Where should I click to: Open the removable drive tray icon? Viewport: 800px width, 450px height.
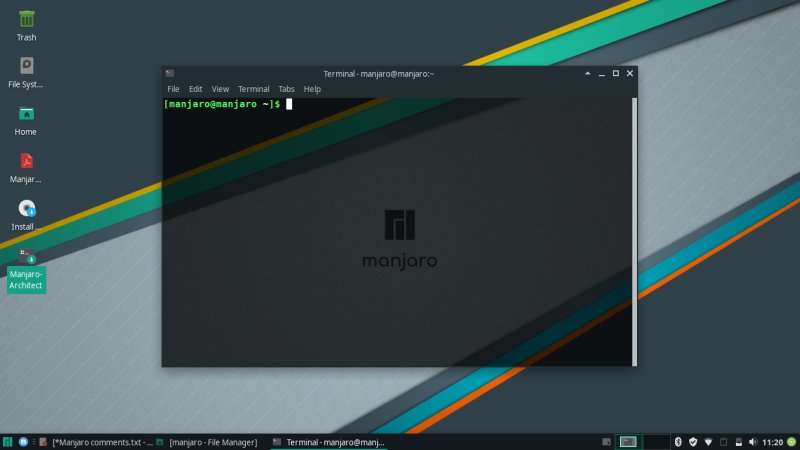(738, 442)
